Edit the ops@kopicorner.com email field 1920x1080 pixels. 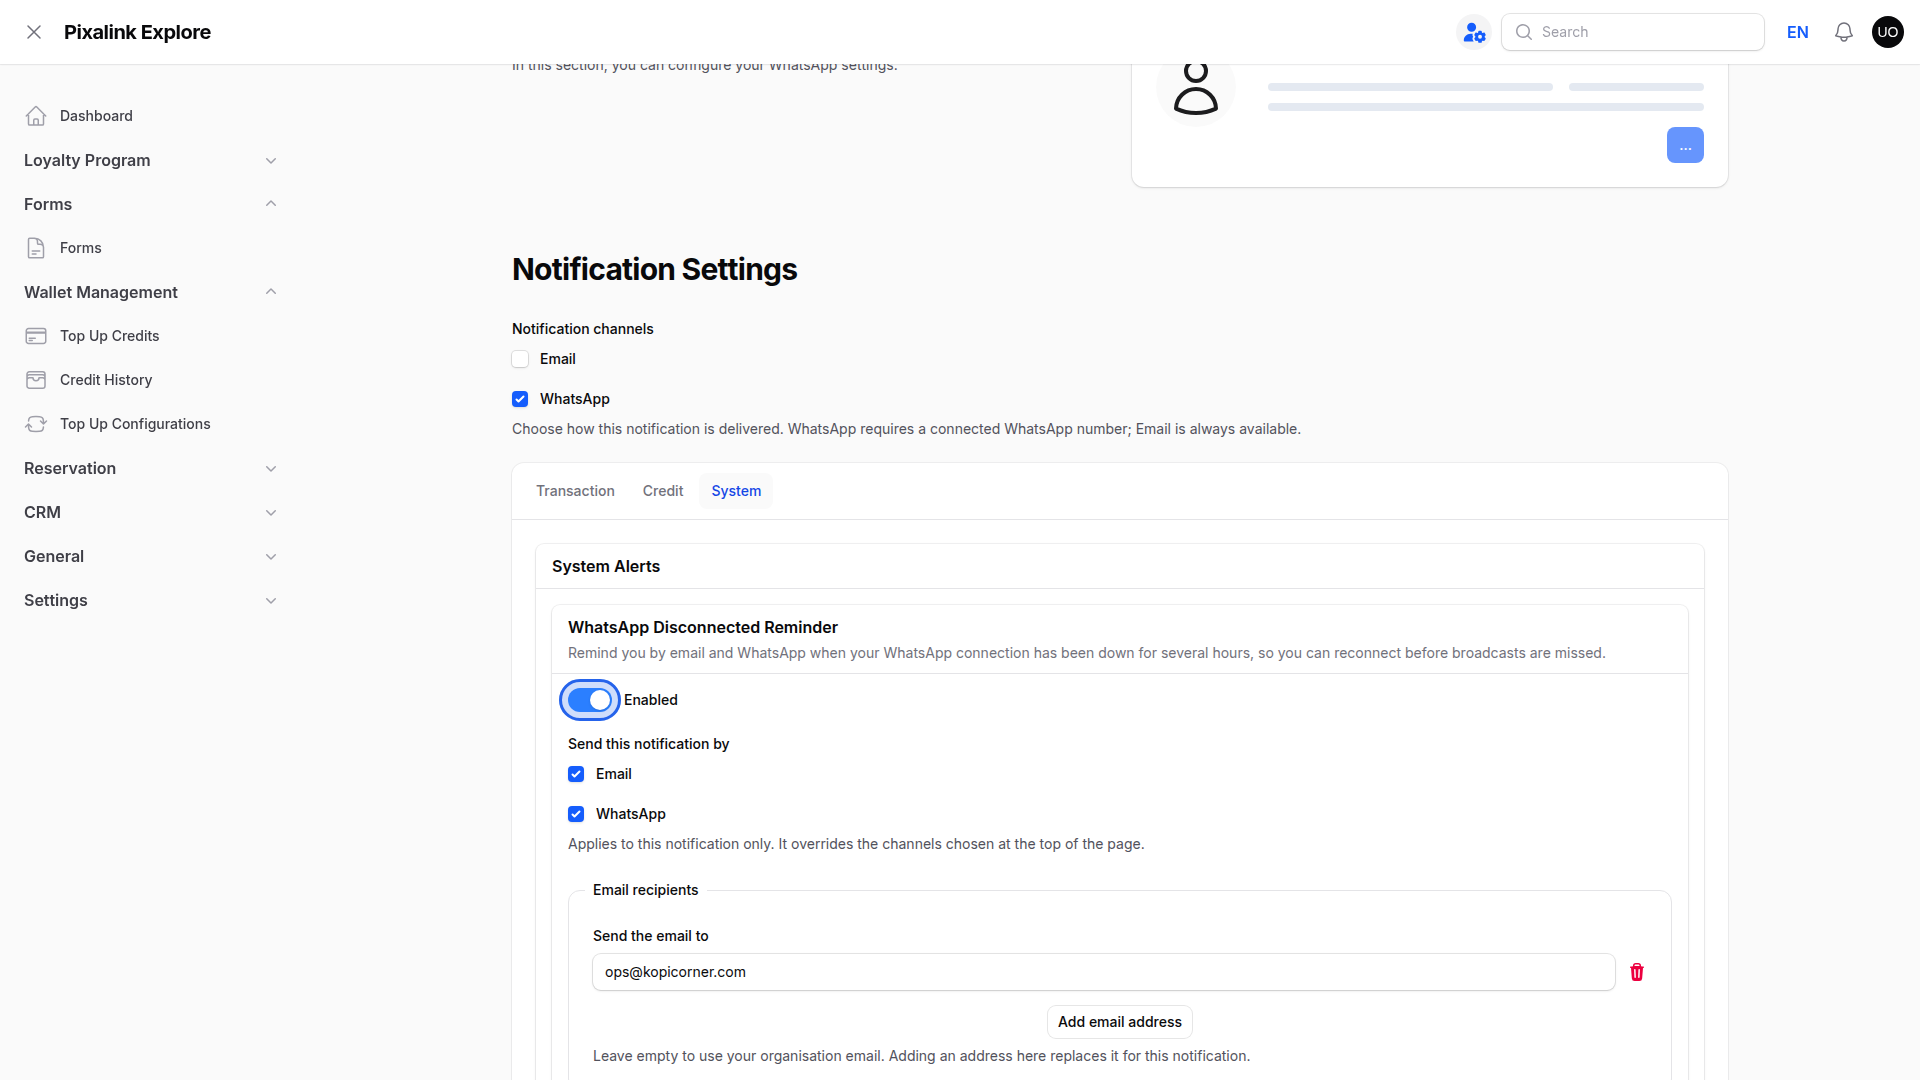pos(1104,972)
